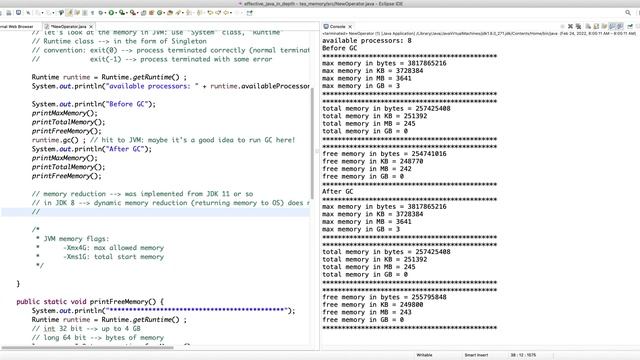
Task: Click 'Before GC' println code line
Action: tap(94, 104)
